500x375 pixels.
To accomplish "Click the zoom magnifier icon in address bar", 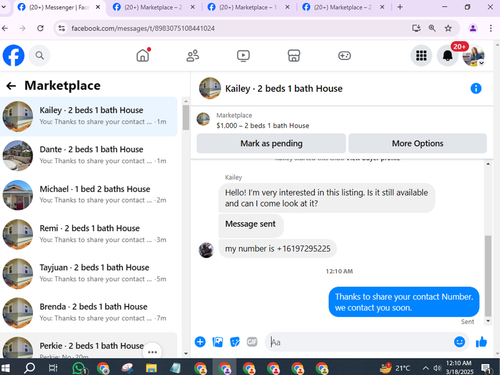I will (432, 28).
